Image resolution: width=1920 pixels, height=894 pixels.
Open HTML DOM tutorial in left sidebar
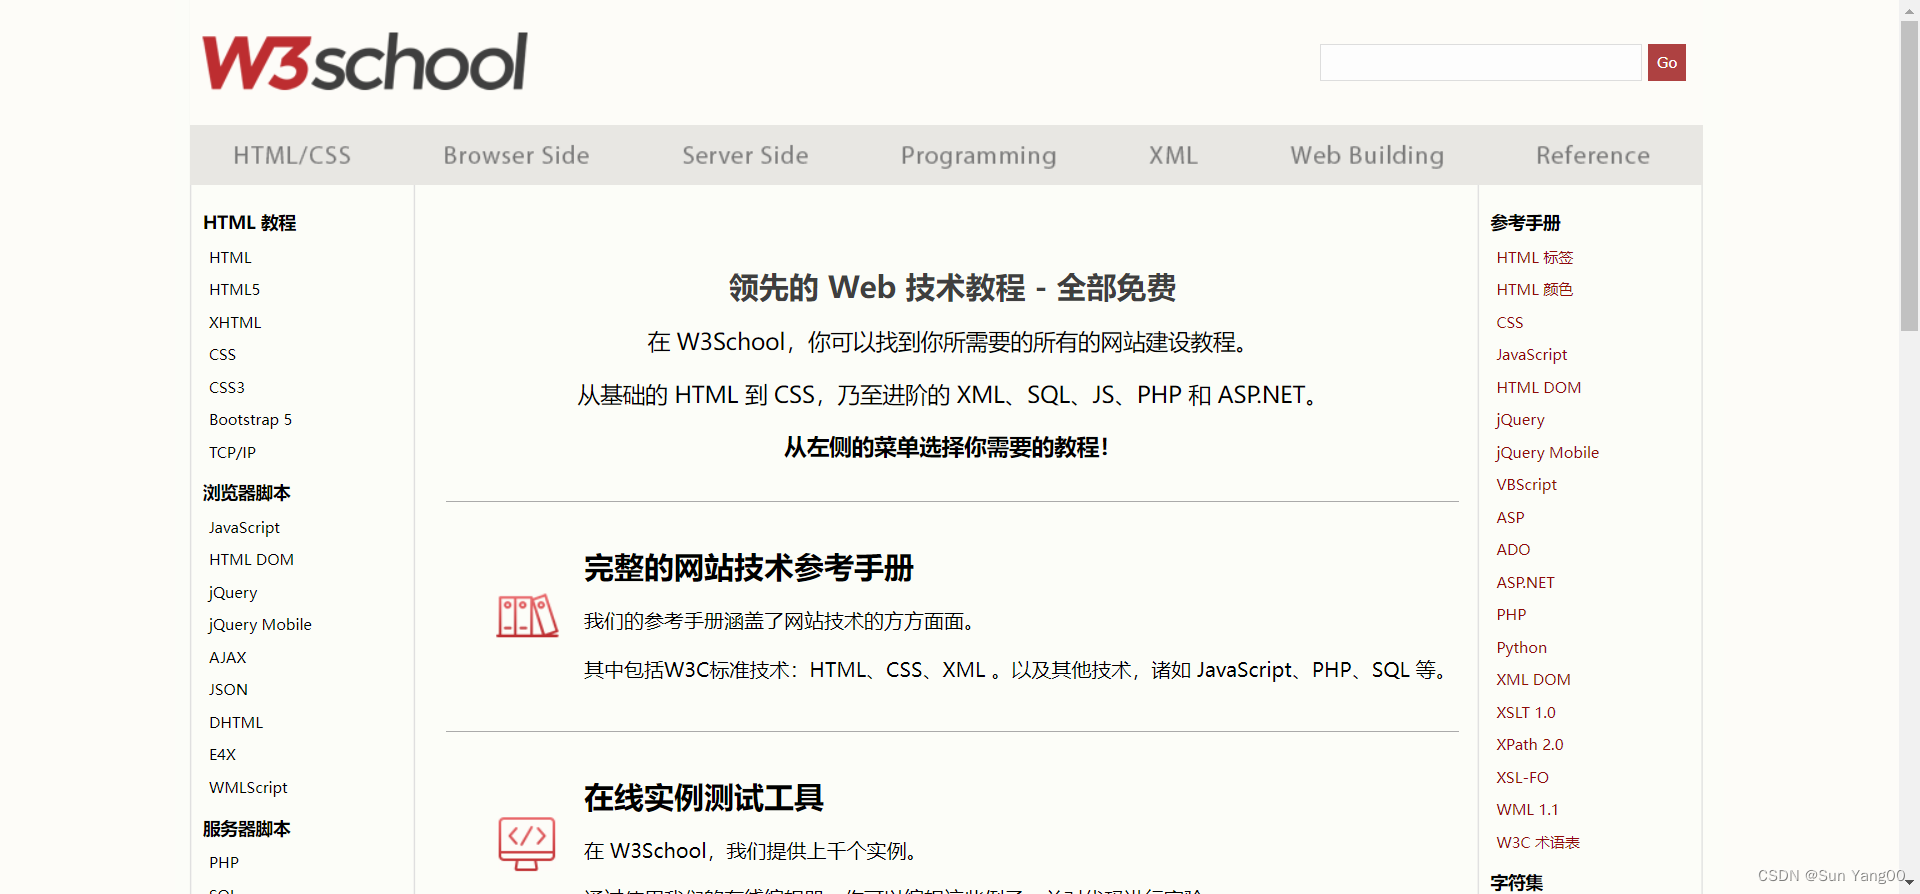251,560
